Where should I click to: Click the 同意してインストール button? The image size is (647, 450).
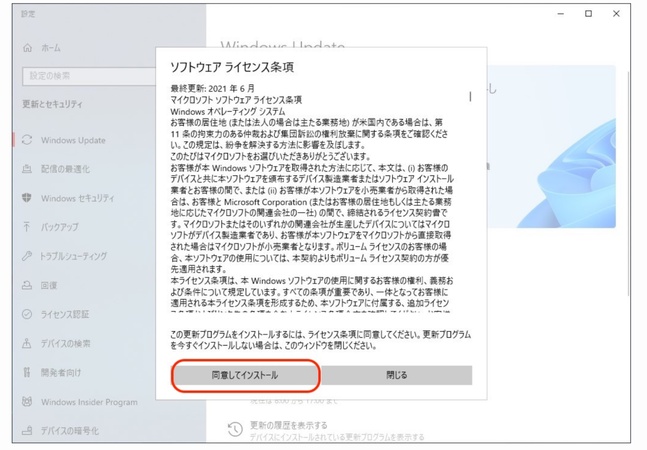coord(246,375)
